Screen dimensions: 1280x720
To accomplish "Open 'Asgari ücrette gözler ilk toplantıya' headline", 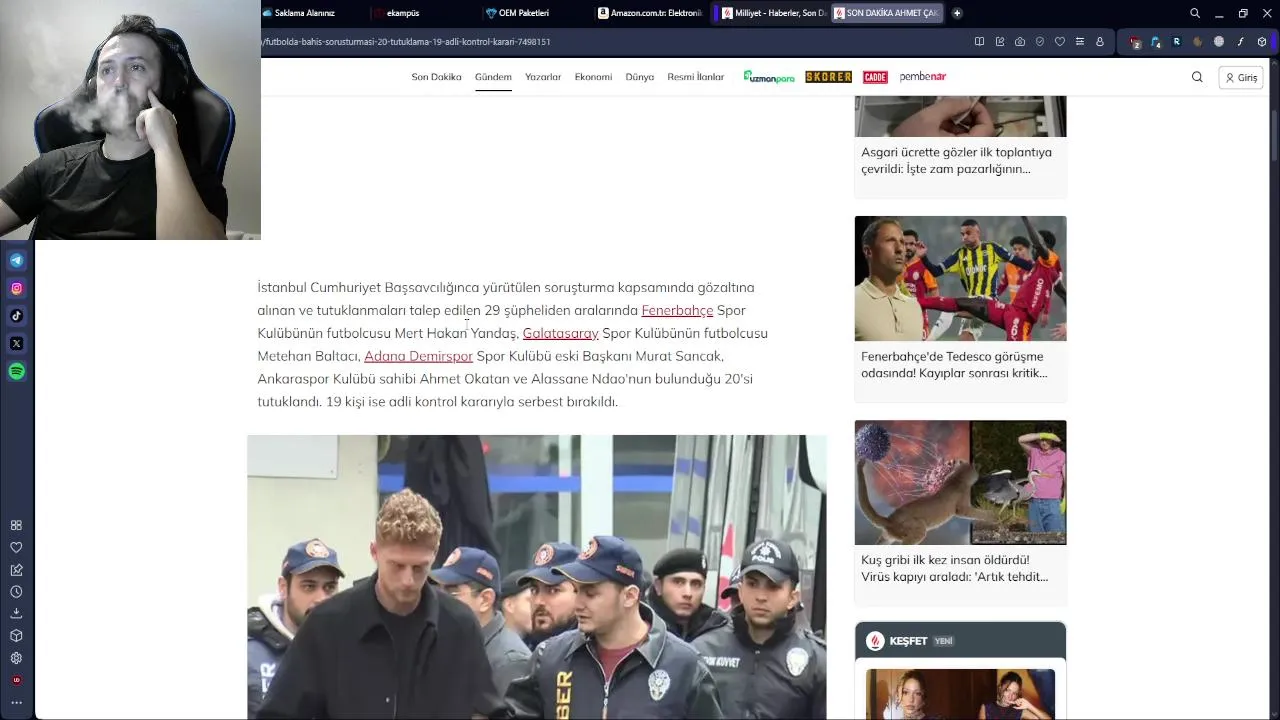I will pyautogui.click(x=956, y=160).
